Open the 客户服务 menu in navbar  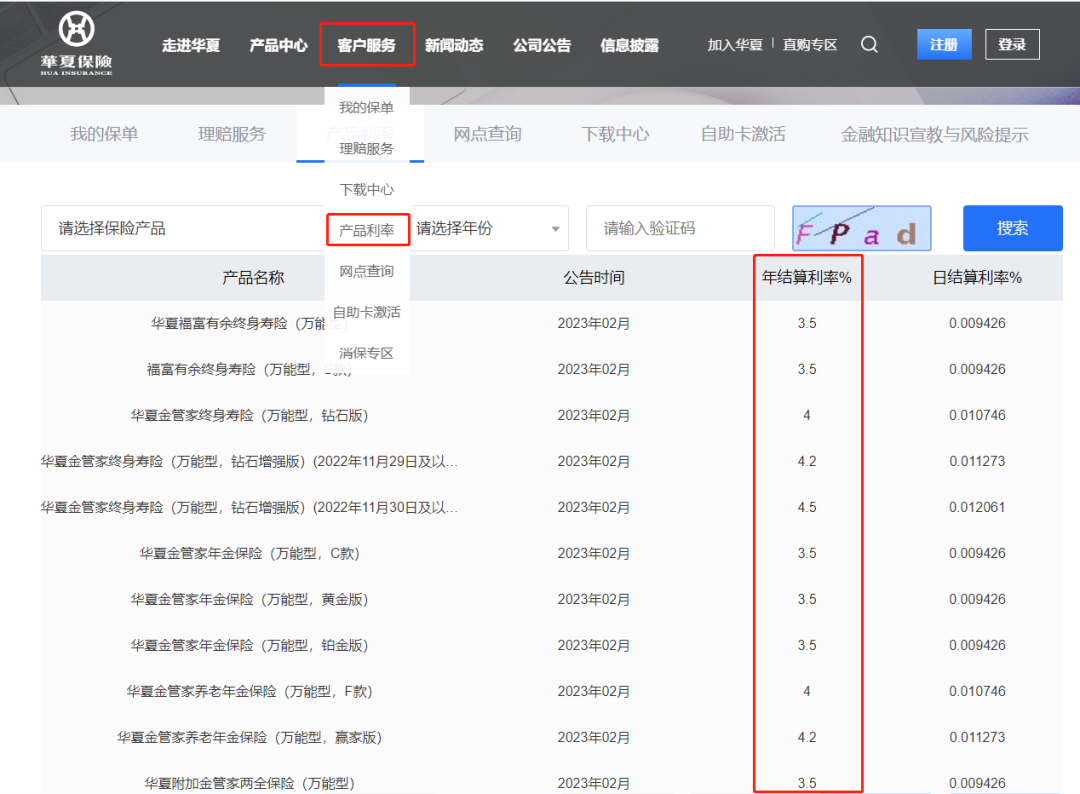(366, 46)
